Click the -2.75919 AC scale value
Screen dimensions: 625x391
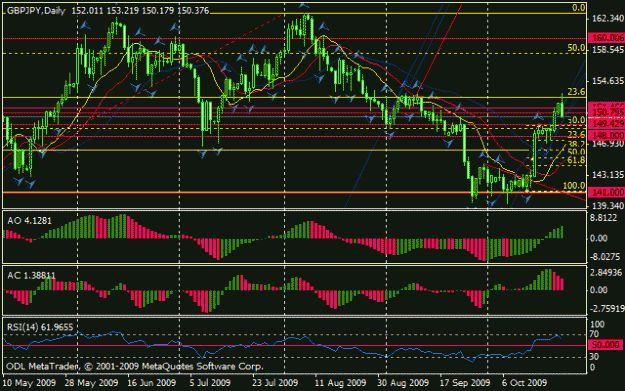(607, 308)
